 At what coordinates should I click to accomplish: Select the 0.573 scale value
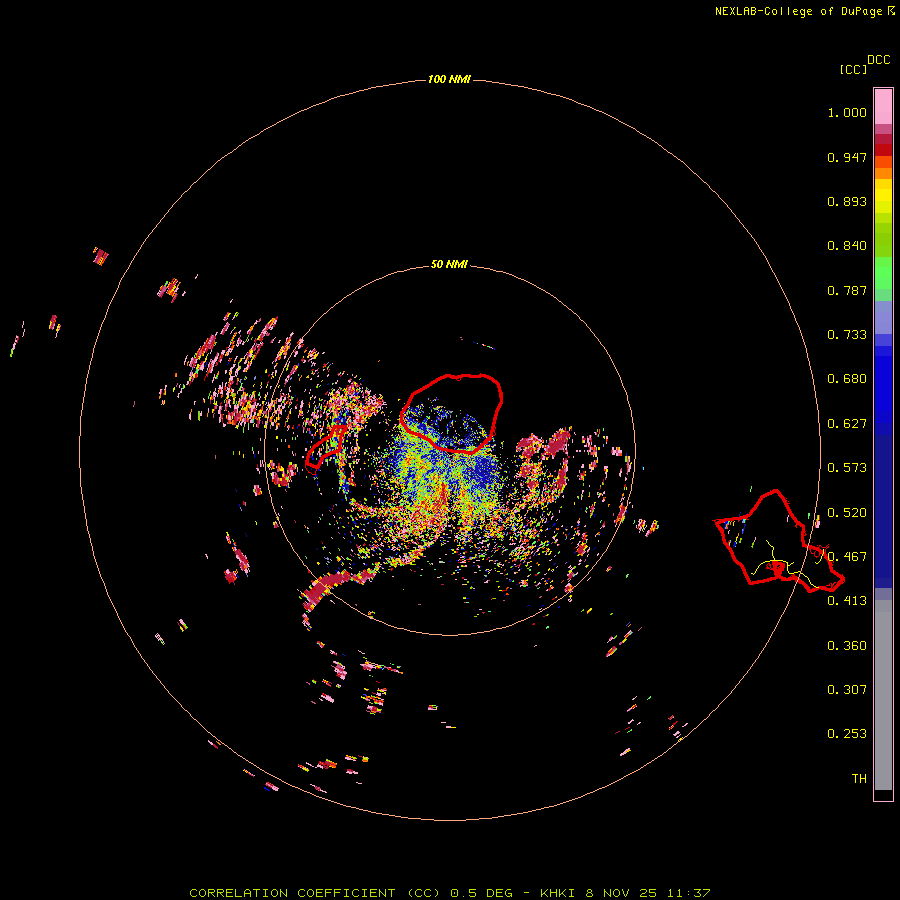coord(847,468)
